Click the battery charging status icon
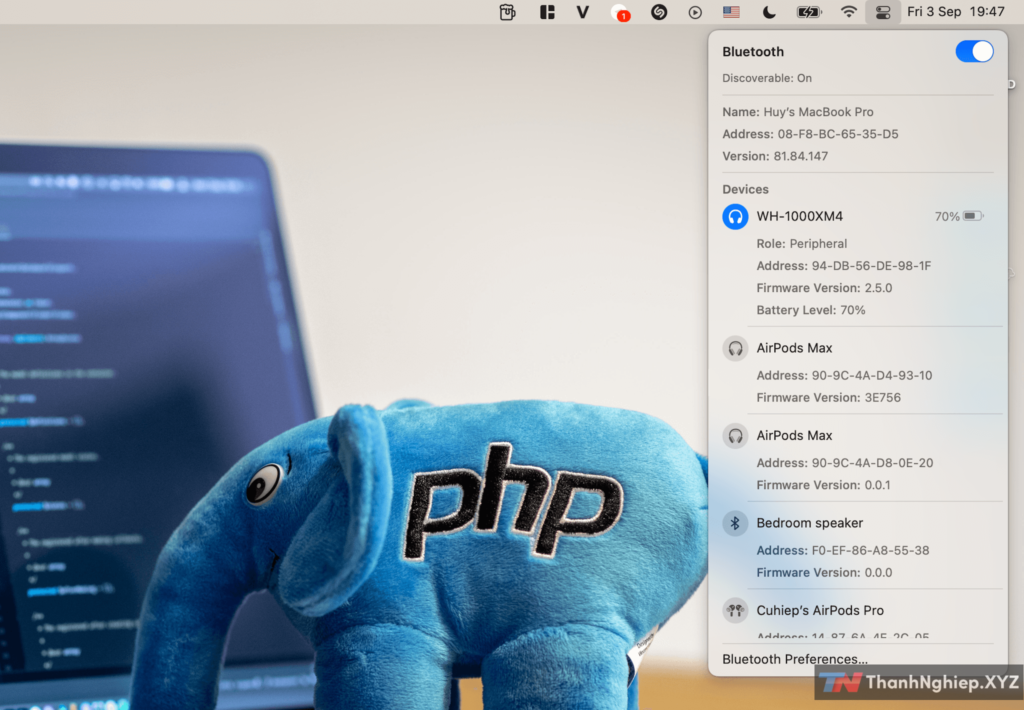The image size is (1024, 710). (808, 12)
